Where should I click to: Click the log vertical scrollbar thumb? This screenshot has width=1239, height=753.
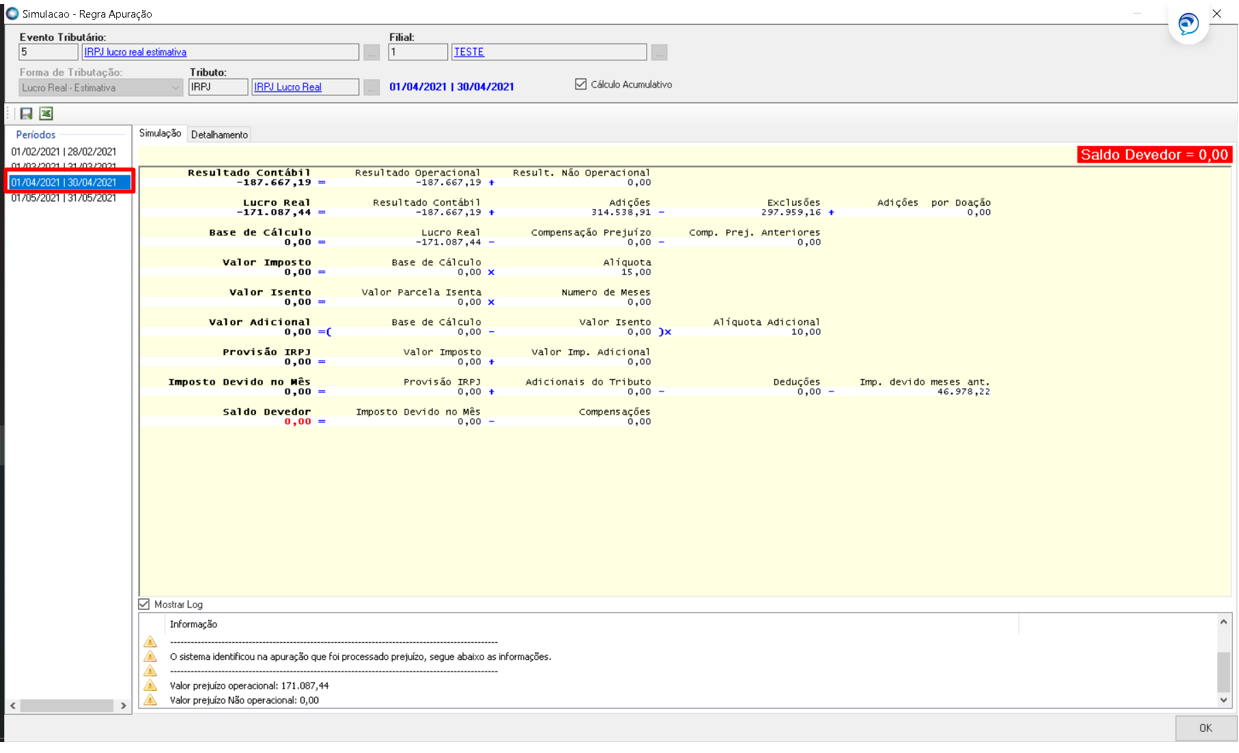pos(1224,670)
